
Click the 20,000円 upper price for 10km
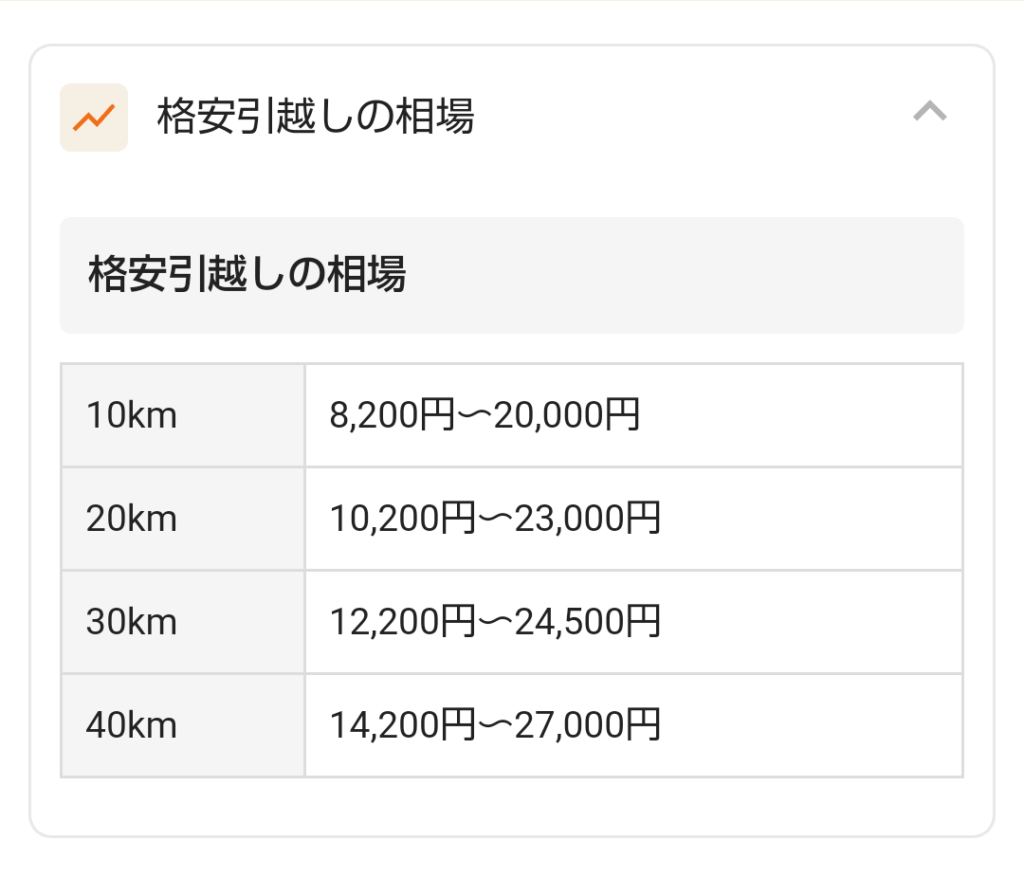pos(566,415)
